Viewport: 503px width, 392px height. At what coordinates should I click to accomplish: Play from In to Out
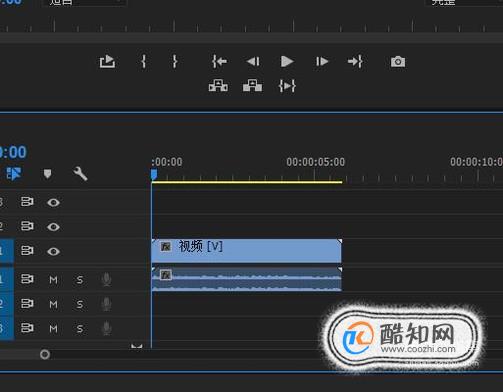[287, 86]
